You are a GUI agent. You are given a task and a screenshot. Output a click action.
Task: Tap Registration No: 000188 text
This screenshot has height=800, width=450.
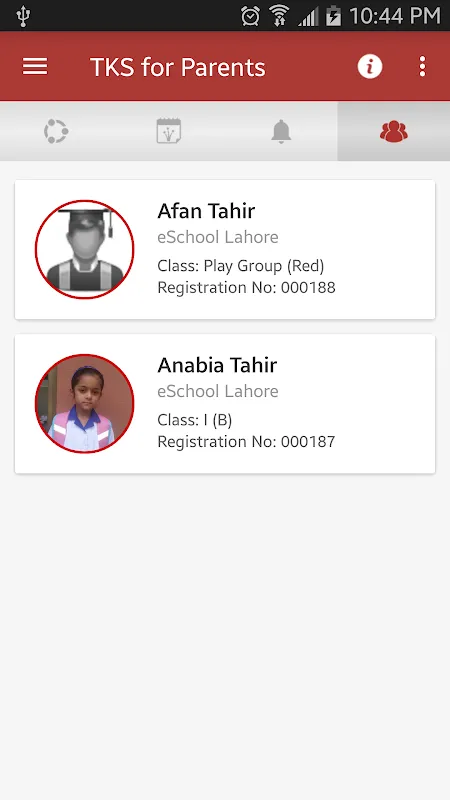(246, 288)
